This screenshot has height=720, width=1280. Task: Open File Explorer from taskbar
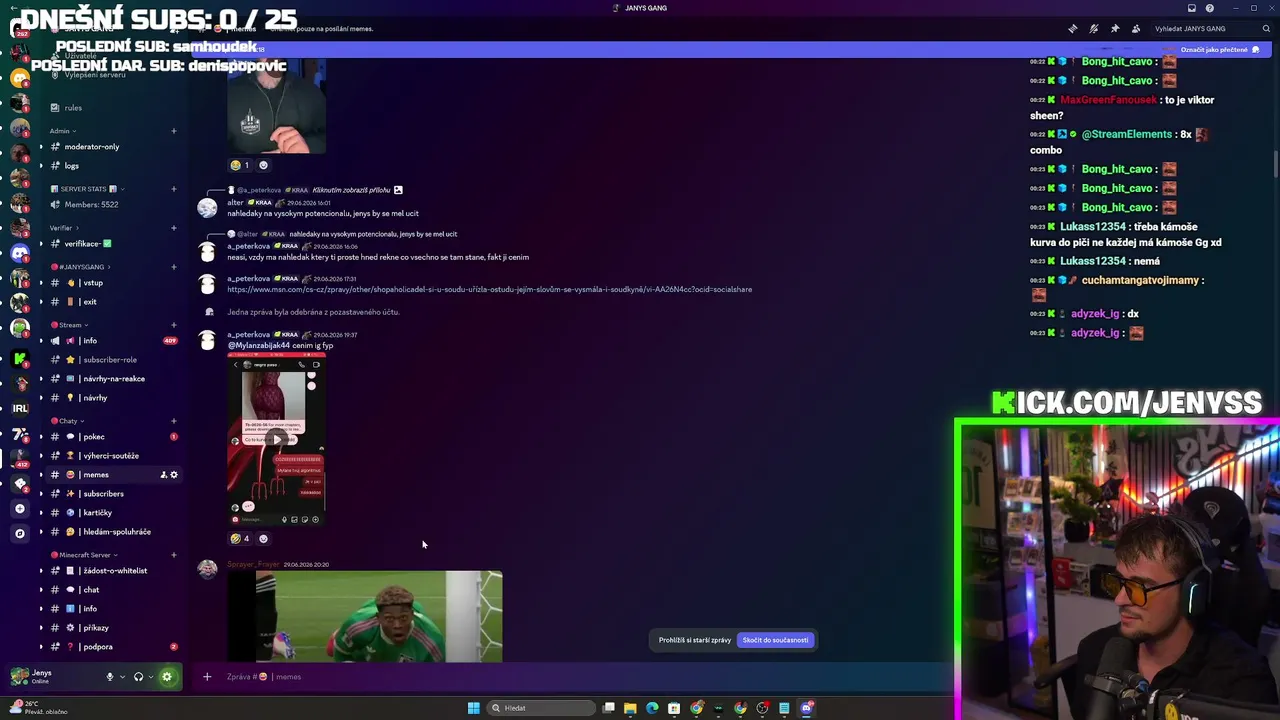click(630, 708)
